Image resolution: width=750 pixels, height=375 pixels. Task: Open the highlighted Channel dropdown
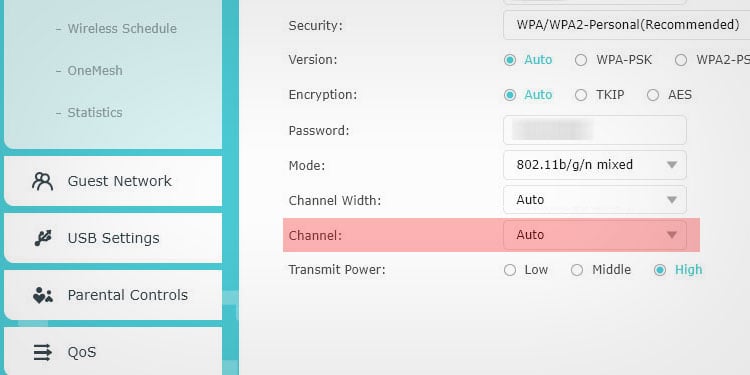pyautogui.click(x=595, y=235)
